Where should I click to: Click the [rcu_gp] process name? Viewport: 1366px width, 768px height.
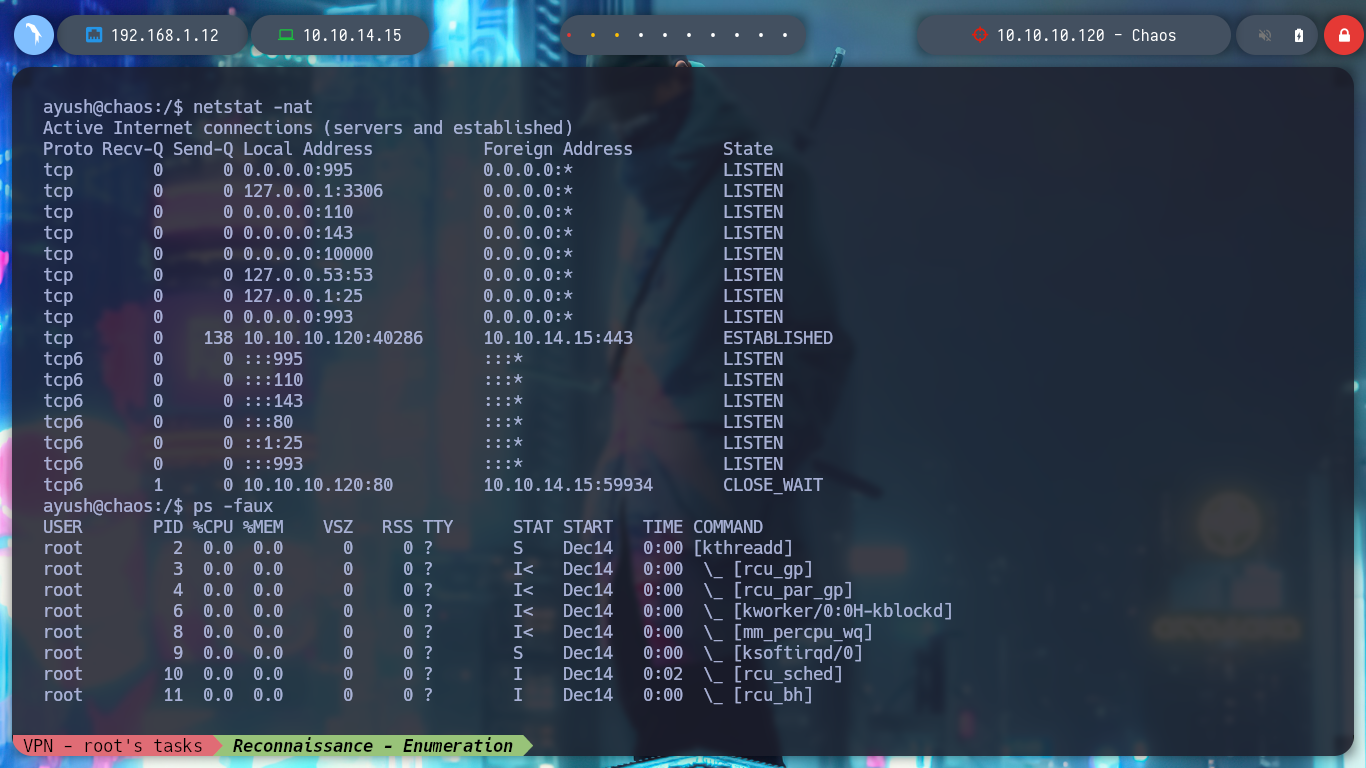point(773,569)
